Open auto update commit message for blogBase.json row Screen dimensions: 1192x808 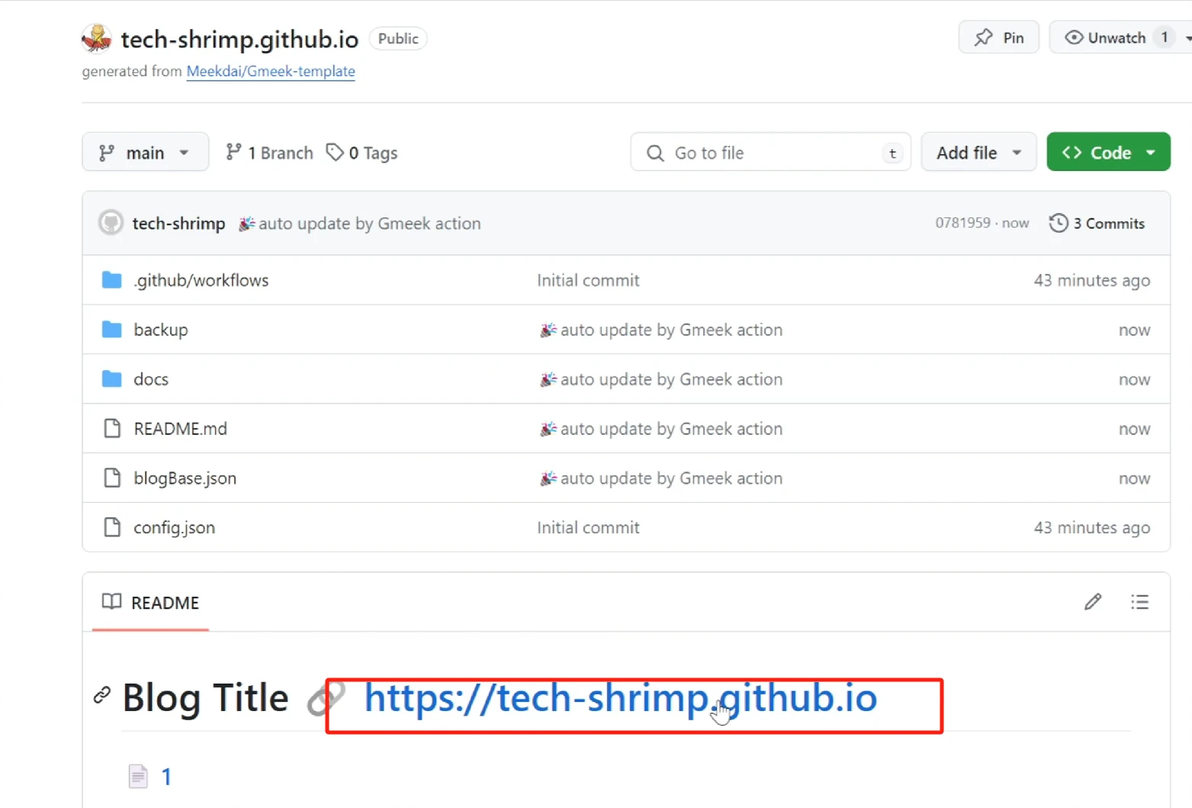tap(661, 478)
